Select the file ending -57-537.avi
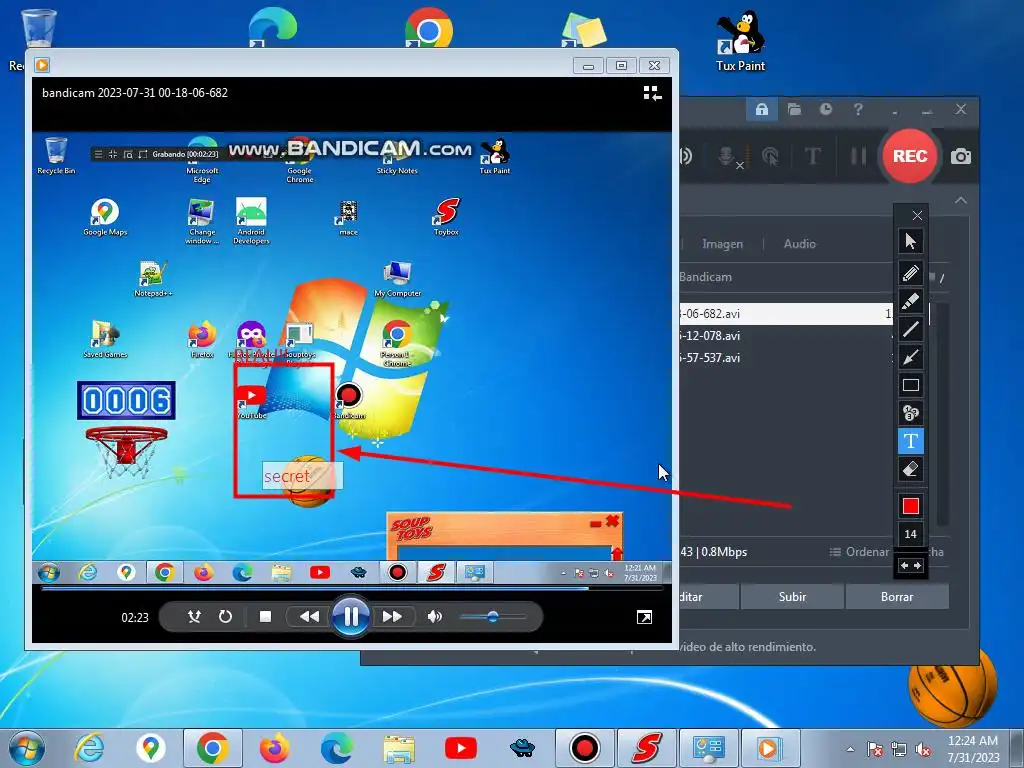1024x768 pixels. [786, 358]
